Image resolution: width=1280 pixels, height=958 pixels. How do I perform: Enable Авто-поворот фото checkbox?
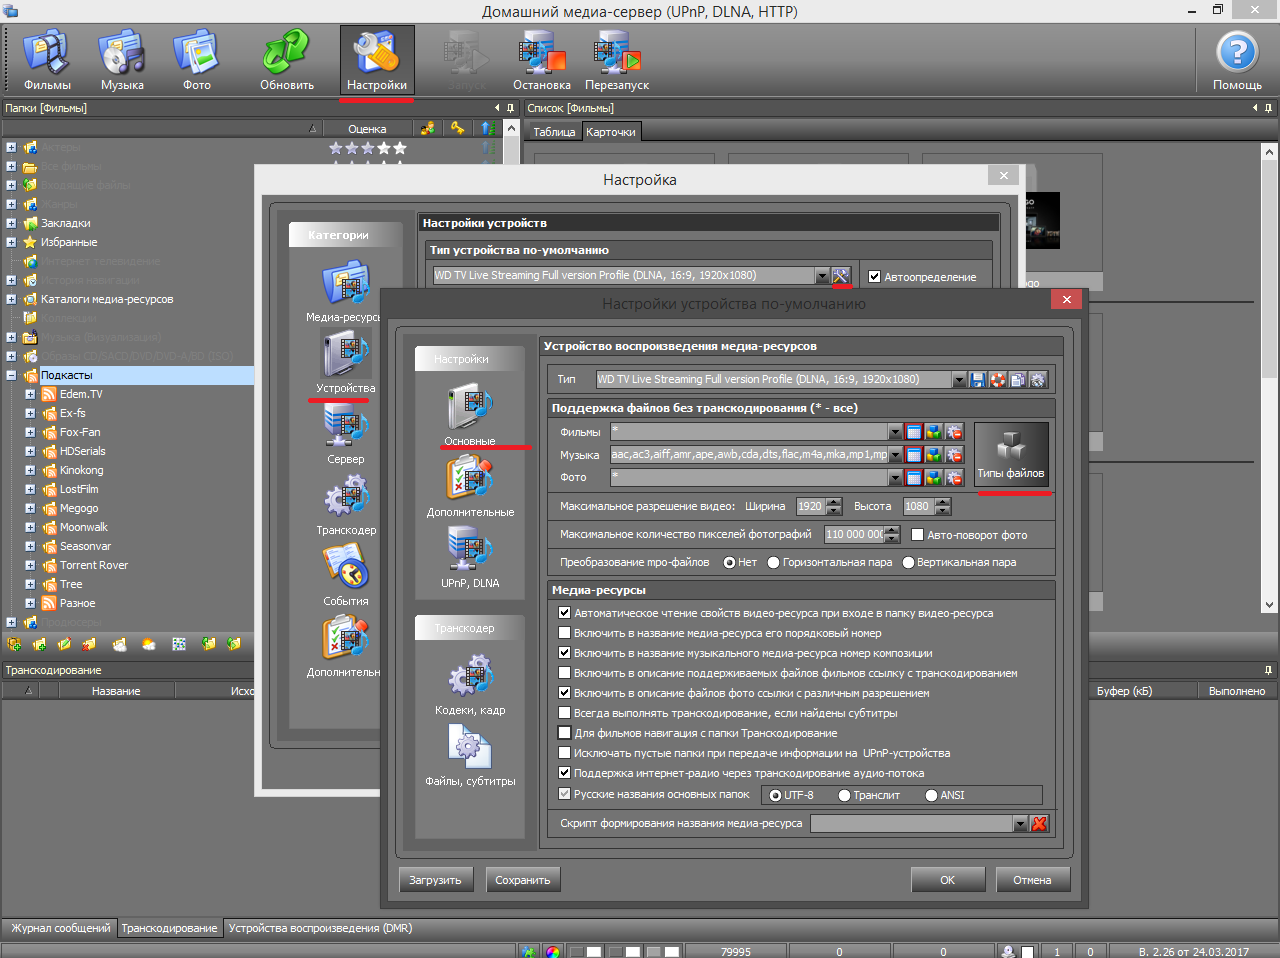pyautogui.click(x=916, y=535)
